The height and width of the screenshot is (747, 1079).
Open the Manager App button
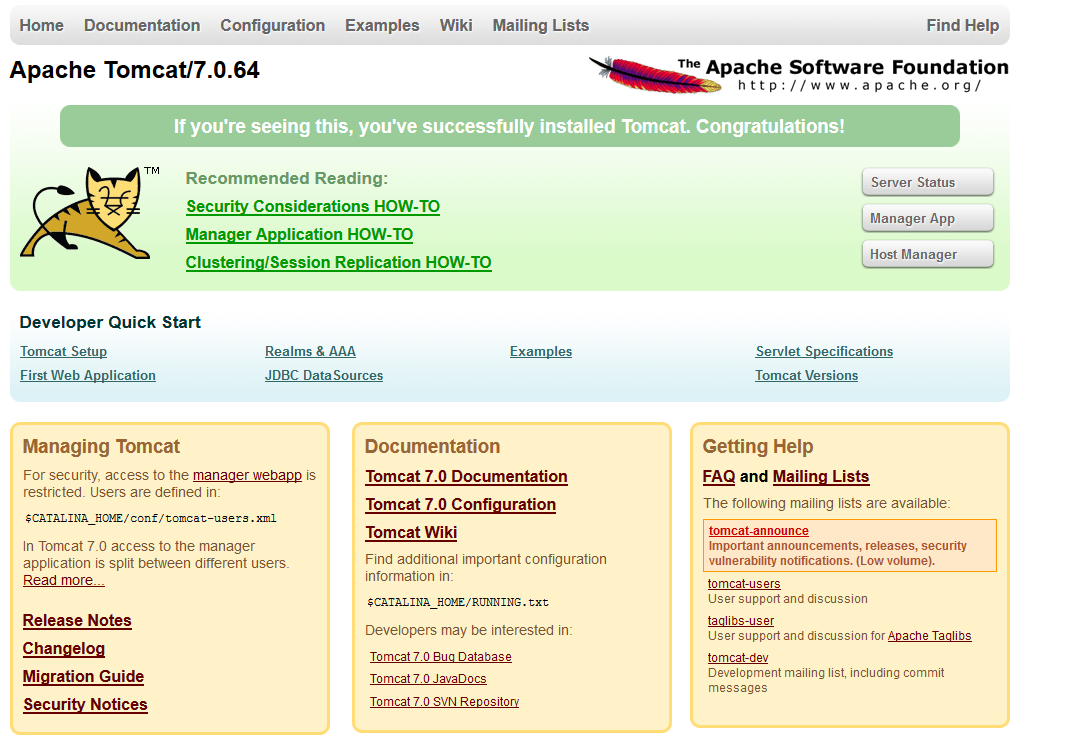927,218
